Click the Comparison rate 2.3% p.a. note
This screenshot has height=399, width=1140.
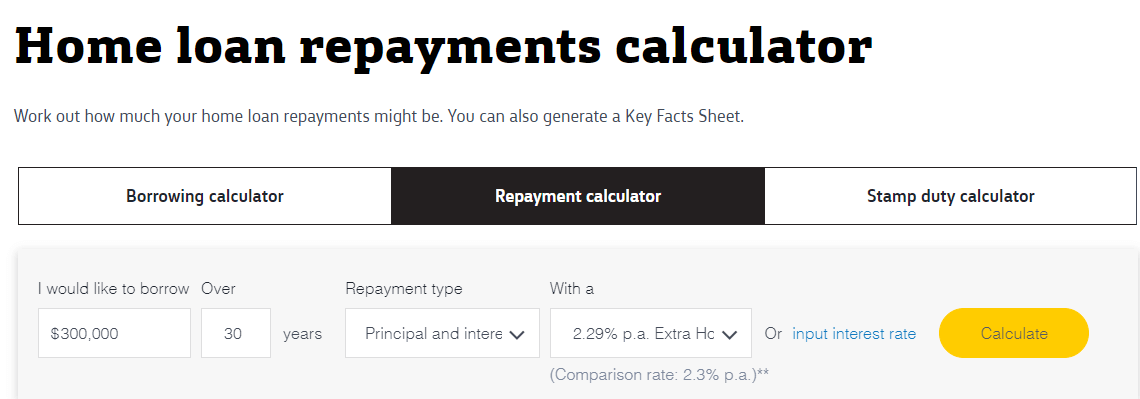[659, 374]
